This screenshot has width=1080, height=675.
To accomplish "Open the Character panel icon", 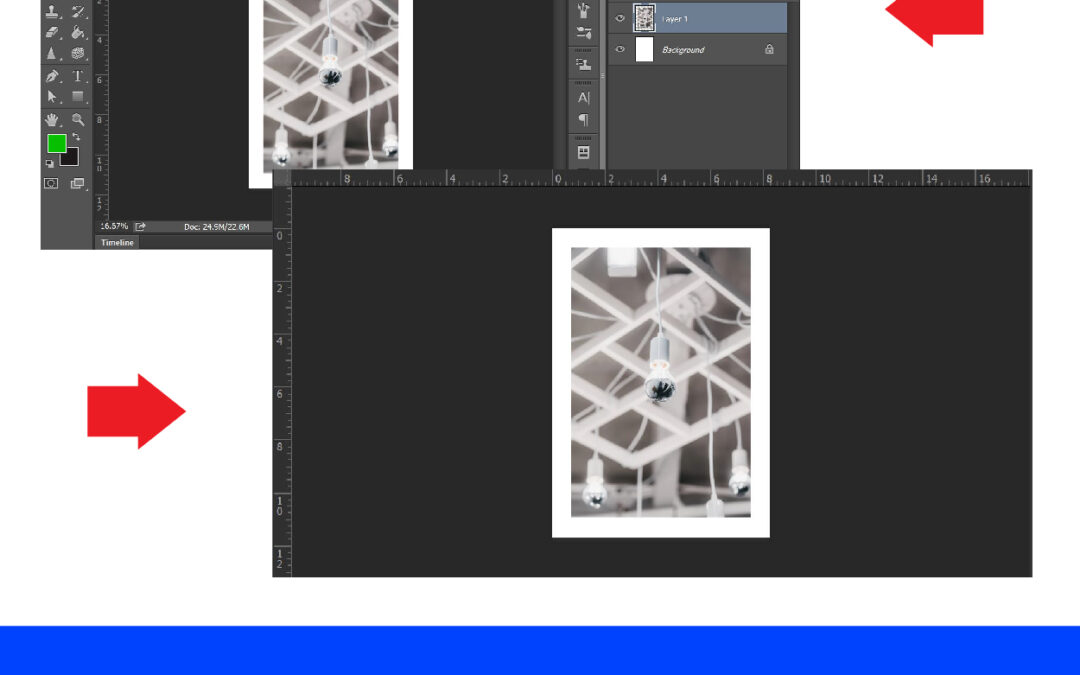I will click(x=583, y=98).
